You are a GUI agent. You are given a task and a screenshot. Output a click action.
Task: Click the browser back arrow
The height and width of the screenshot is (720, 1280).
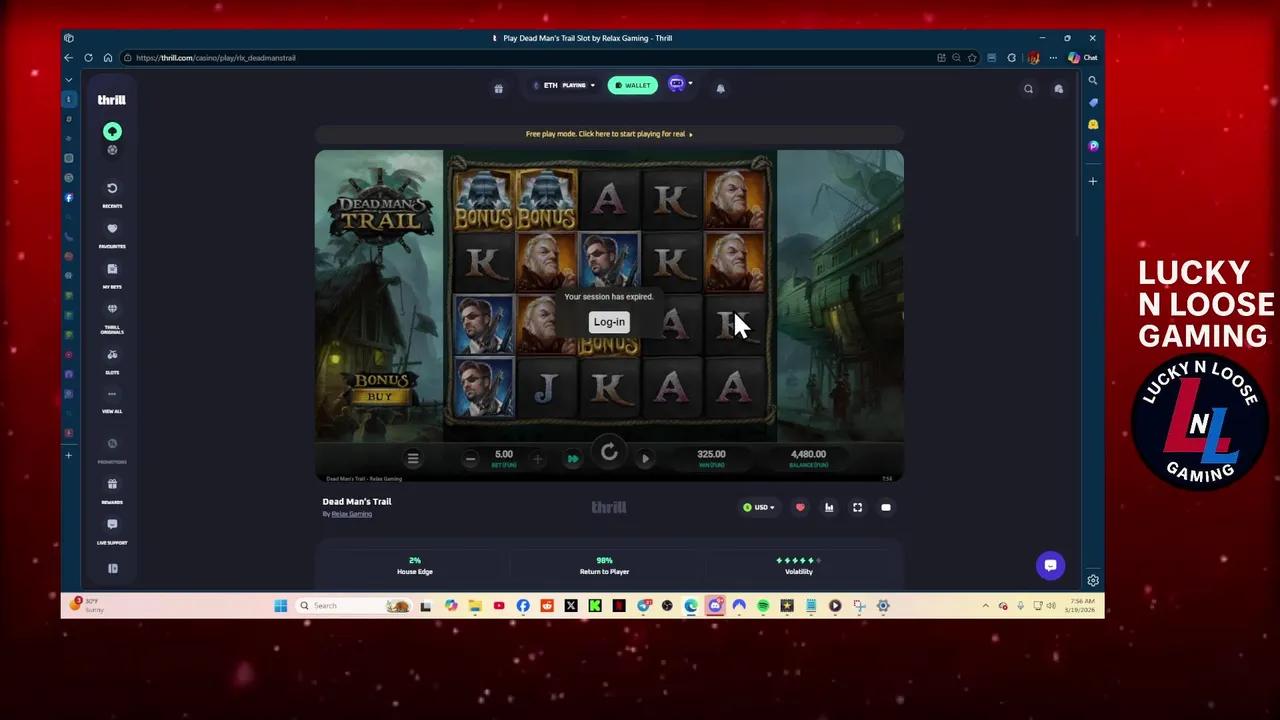[69, 58]
